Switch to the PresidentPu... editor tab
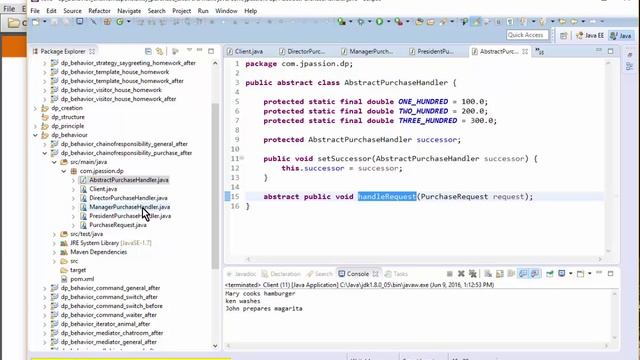Viewport: 640px width, 360px height. [x=431, y=51]
